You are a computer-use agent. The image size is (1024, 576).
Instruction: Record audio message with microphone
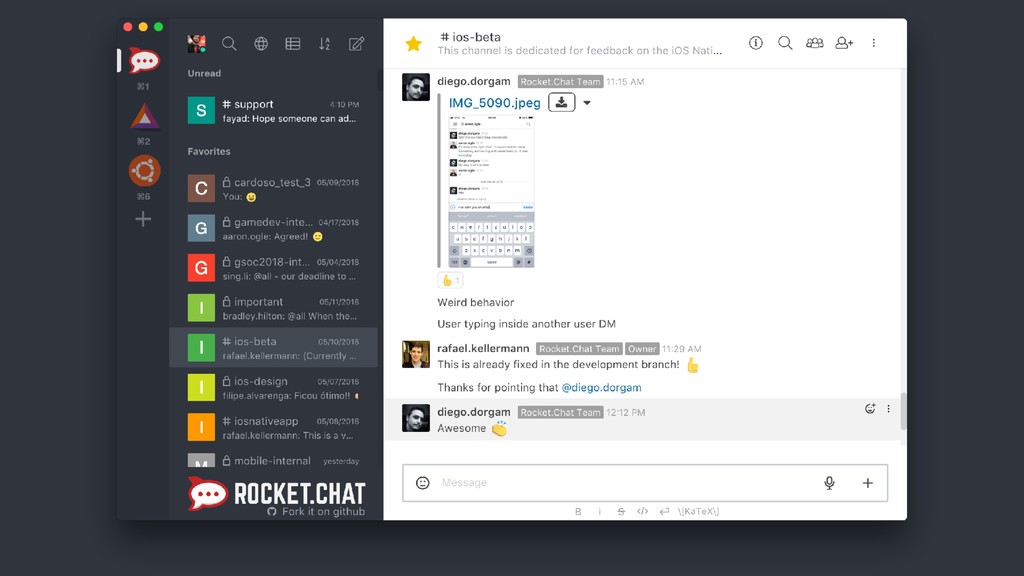tap(829, 483)
